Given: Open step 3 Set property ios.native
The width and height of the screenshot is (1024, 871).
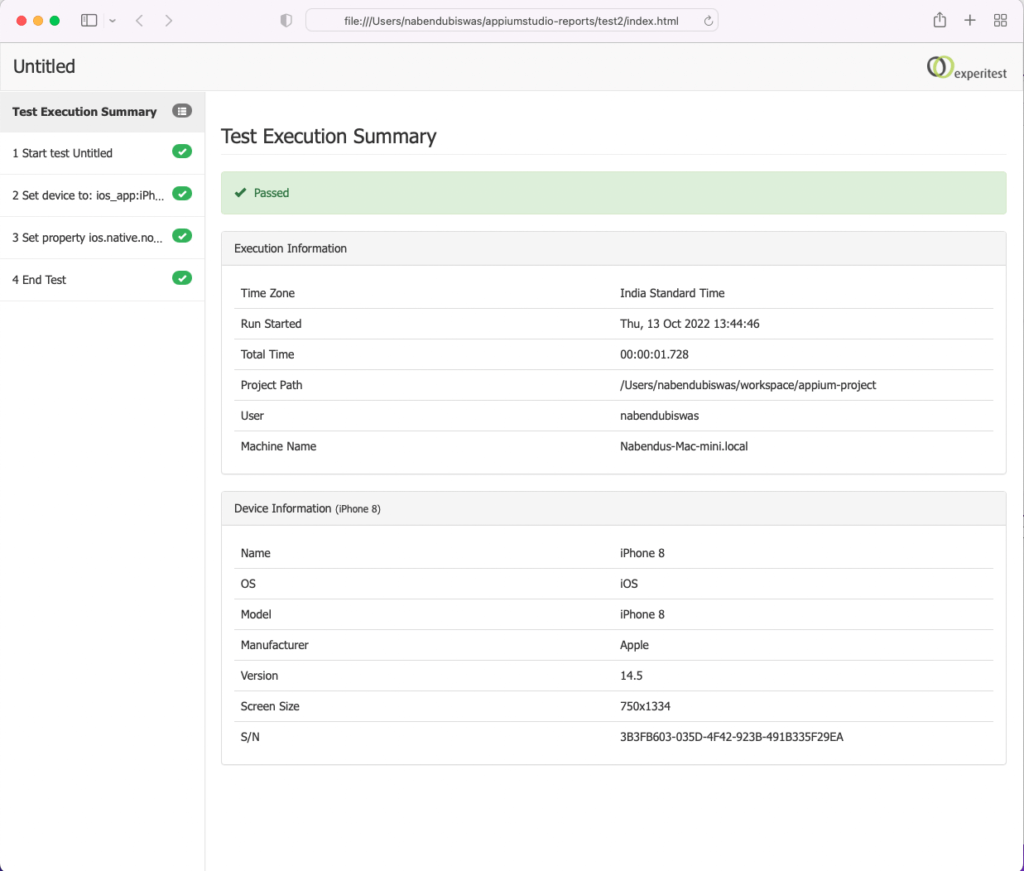Looking at the screenshot, I should pyautogui.click(x=88, y=237).
